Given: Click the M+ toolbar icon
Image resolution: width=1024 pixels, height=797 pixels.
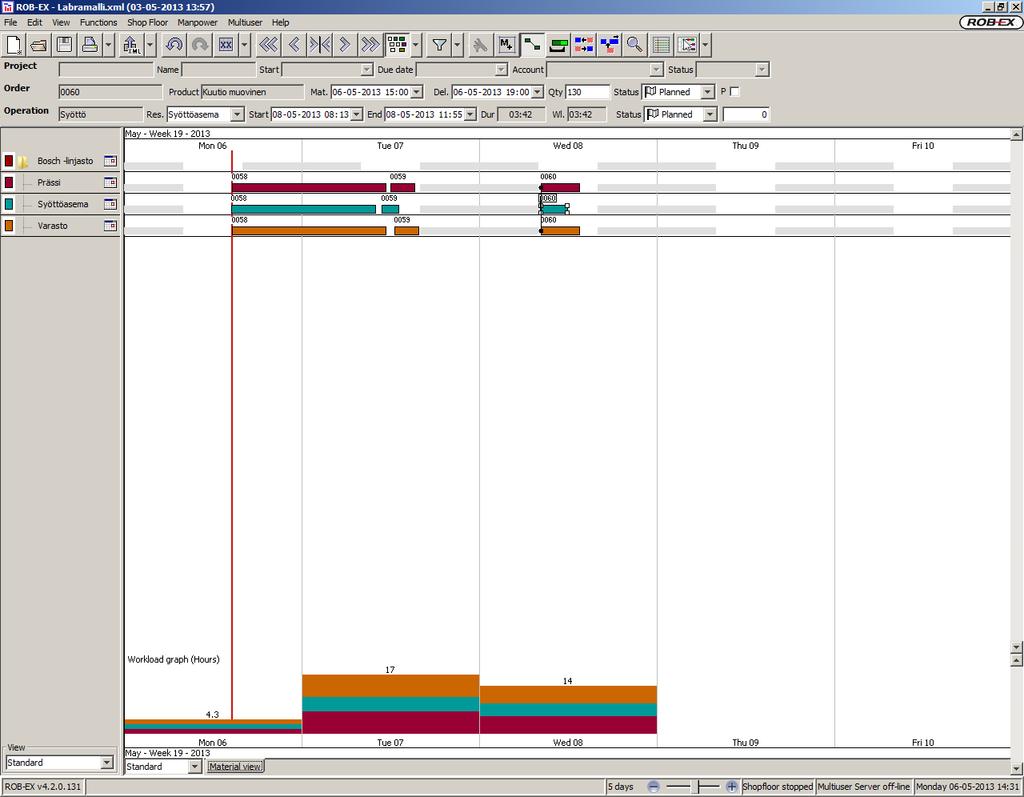Looking at the screenshot, I should pos(506,44).
